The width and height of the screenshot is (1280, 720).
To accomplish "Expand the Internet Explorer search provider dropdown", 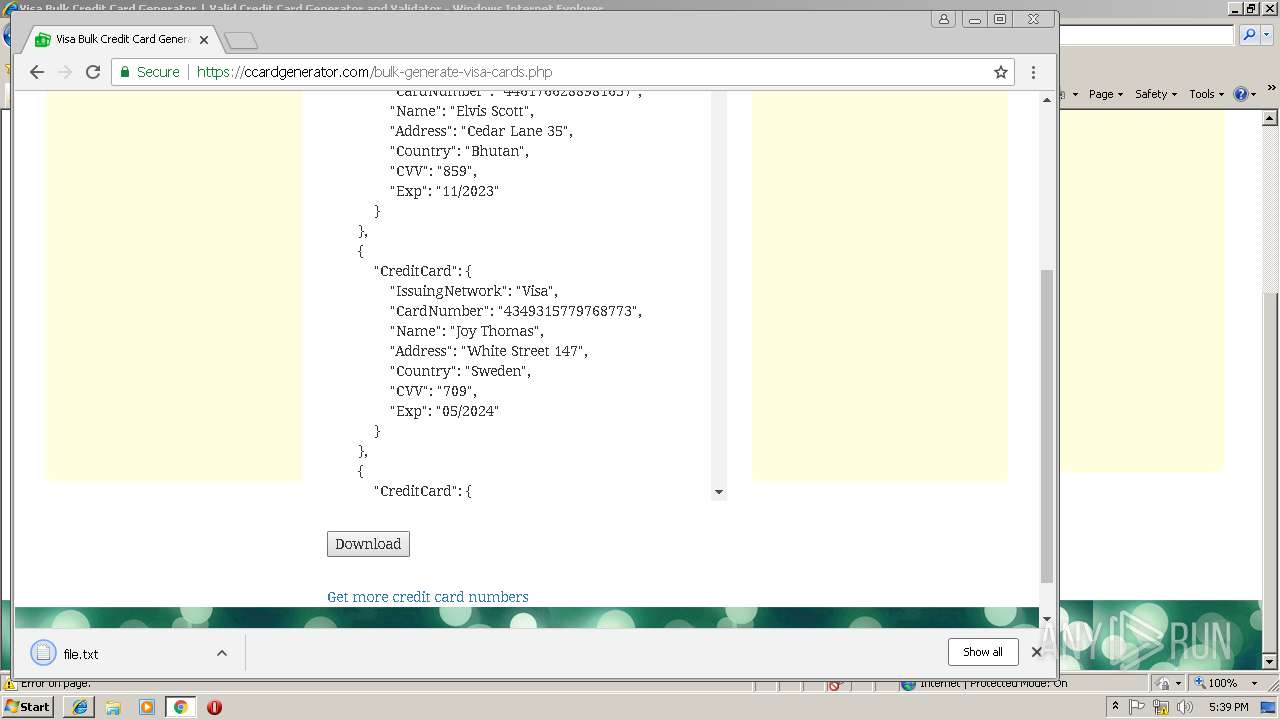I will click(x=1266, y=35).
